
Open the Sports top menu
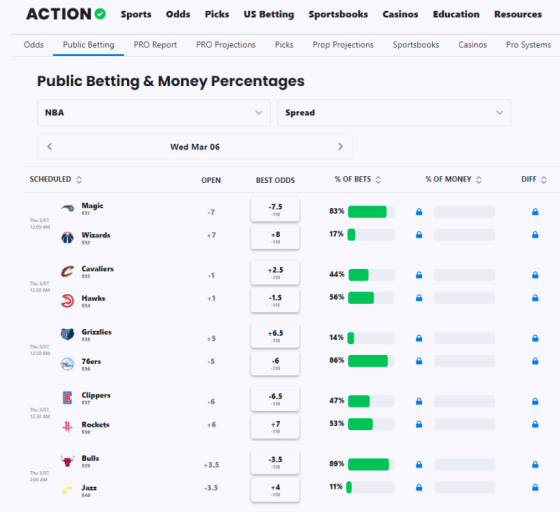click(136, 14)
